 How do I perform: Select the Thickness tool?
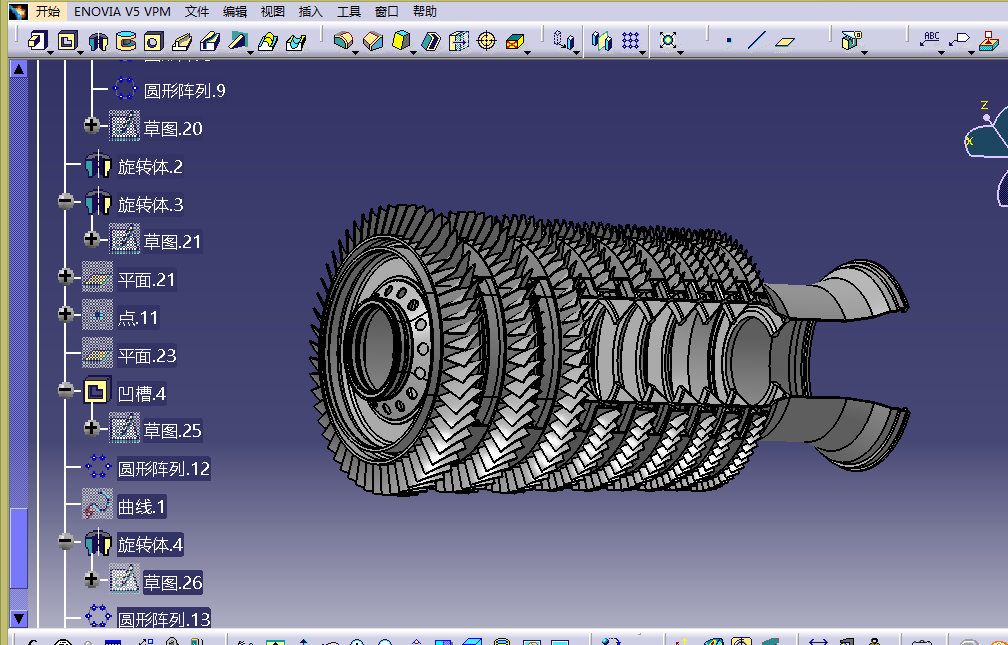click(x=458, y=41)
